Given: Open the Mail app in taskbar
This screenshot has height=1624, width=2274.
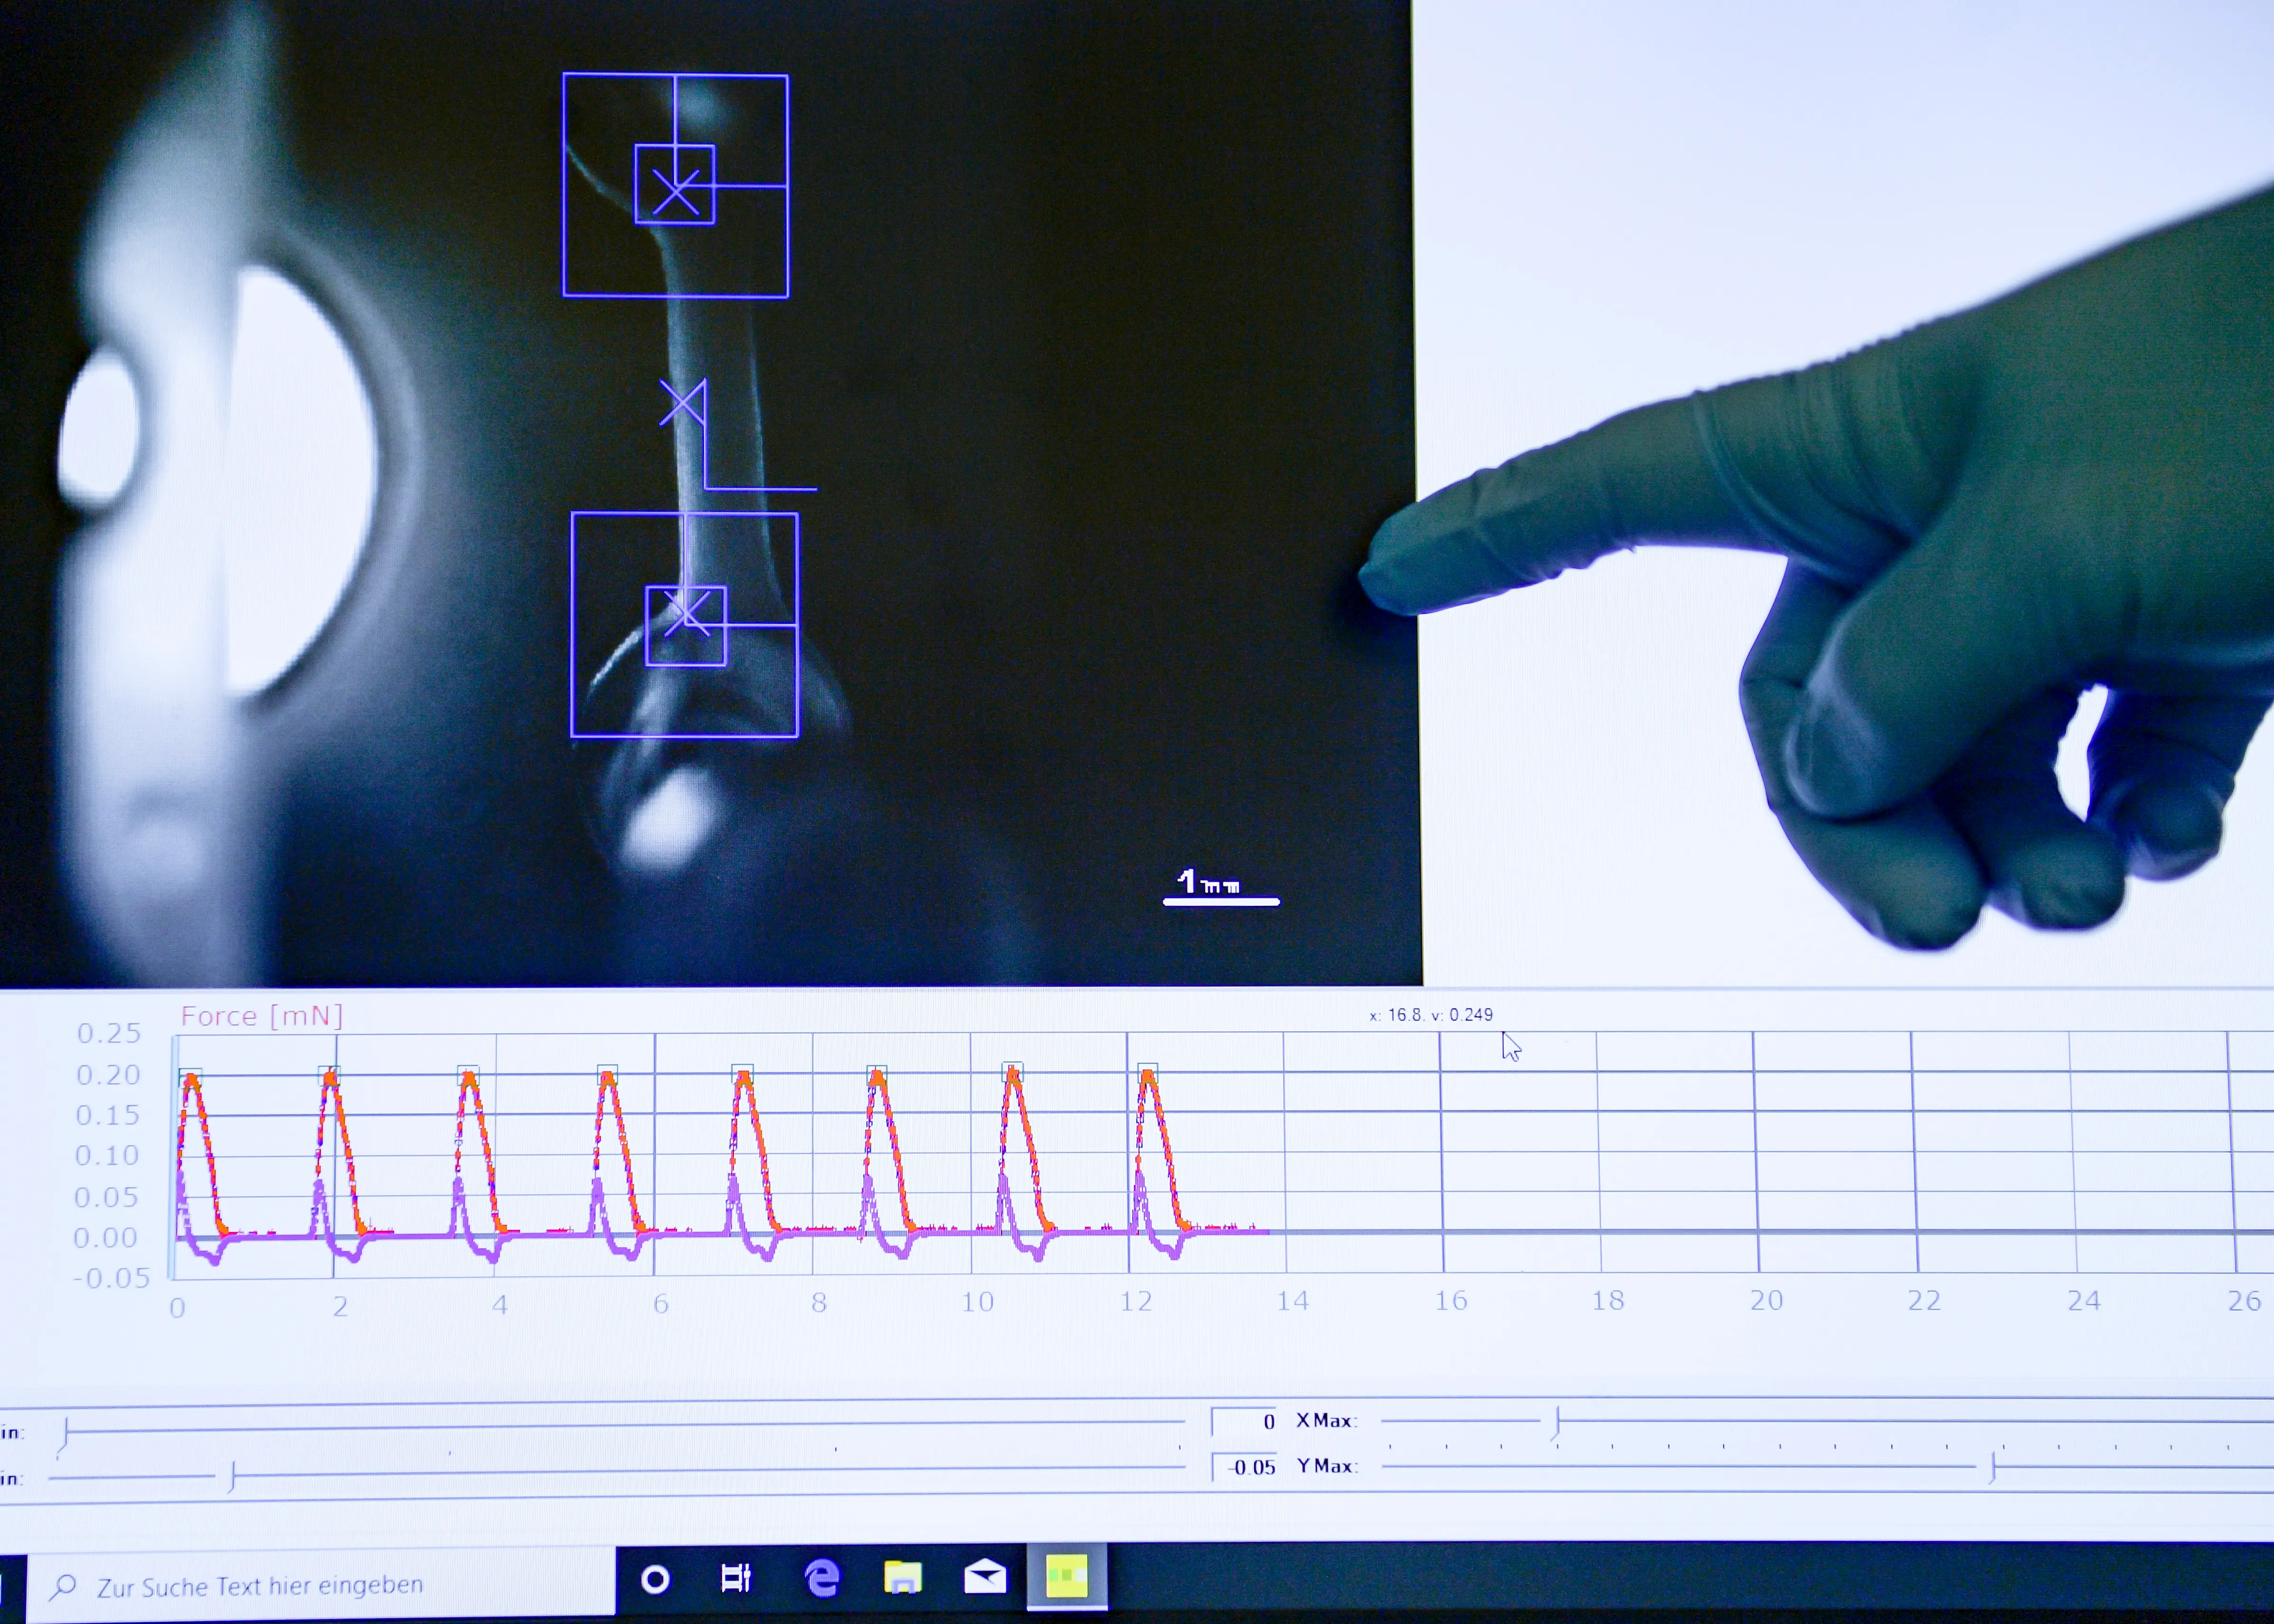Looking at the screenshot, I should (985, 1576).
